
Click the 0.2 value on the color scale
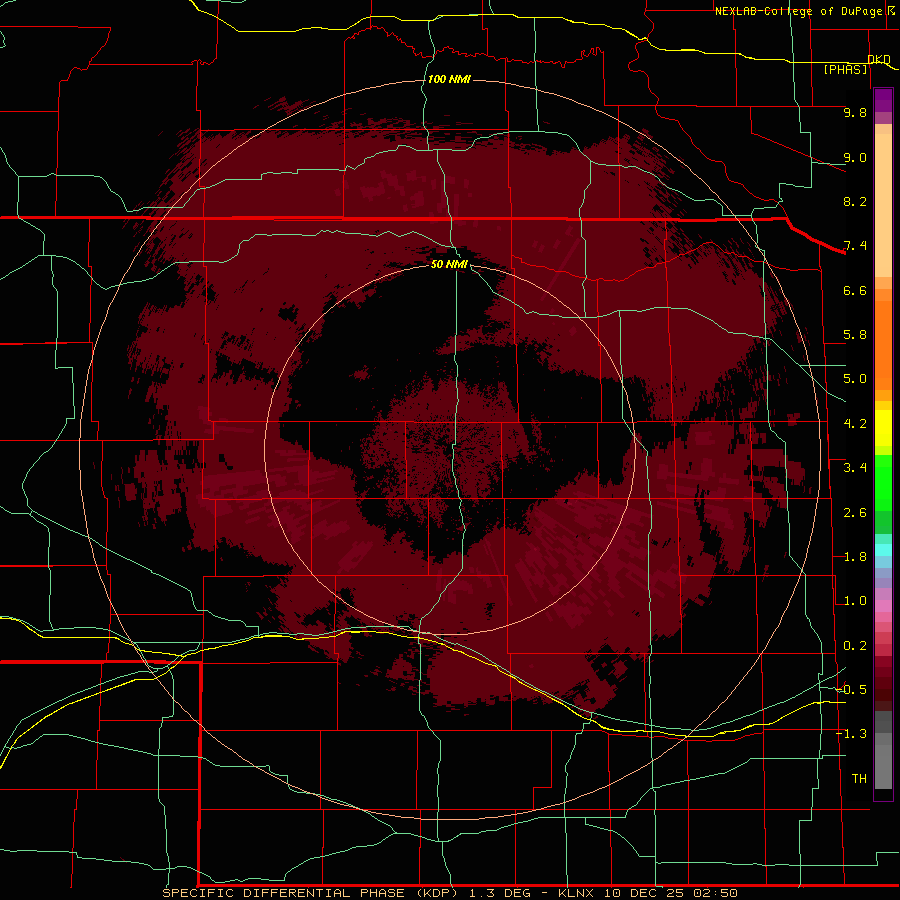855,646
